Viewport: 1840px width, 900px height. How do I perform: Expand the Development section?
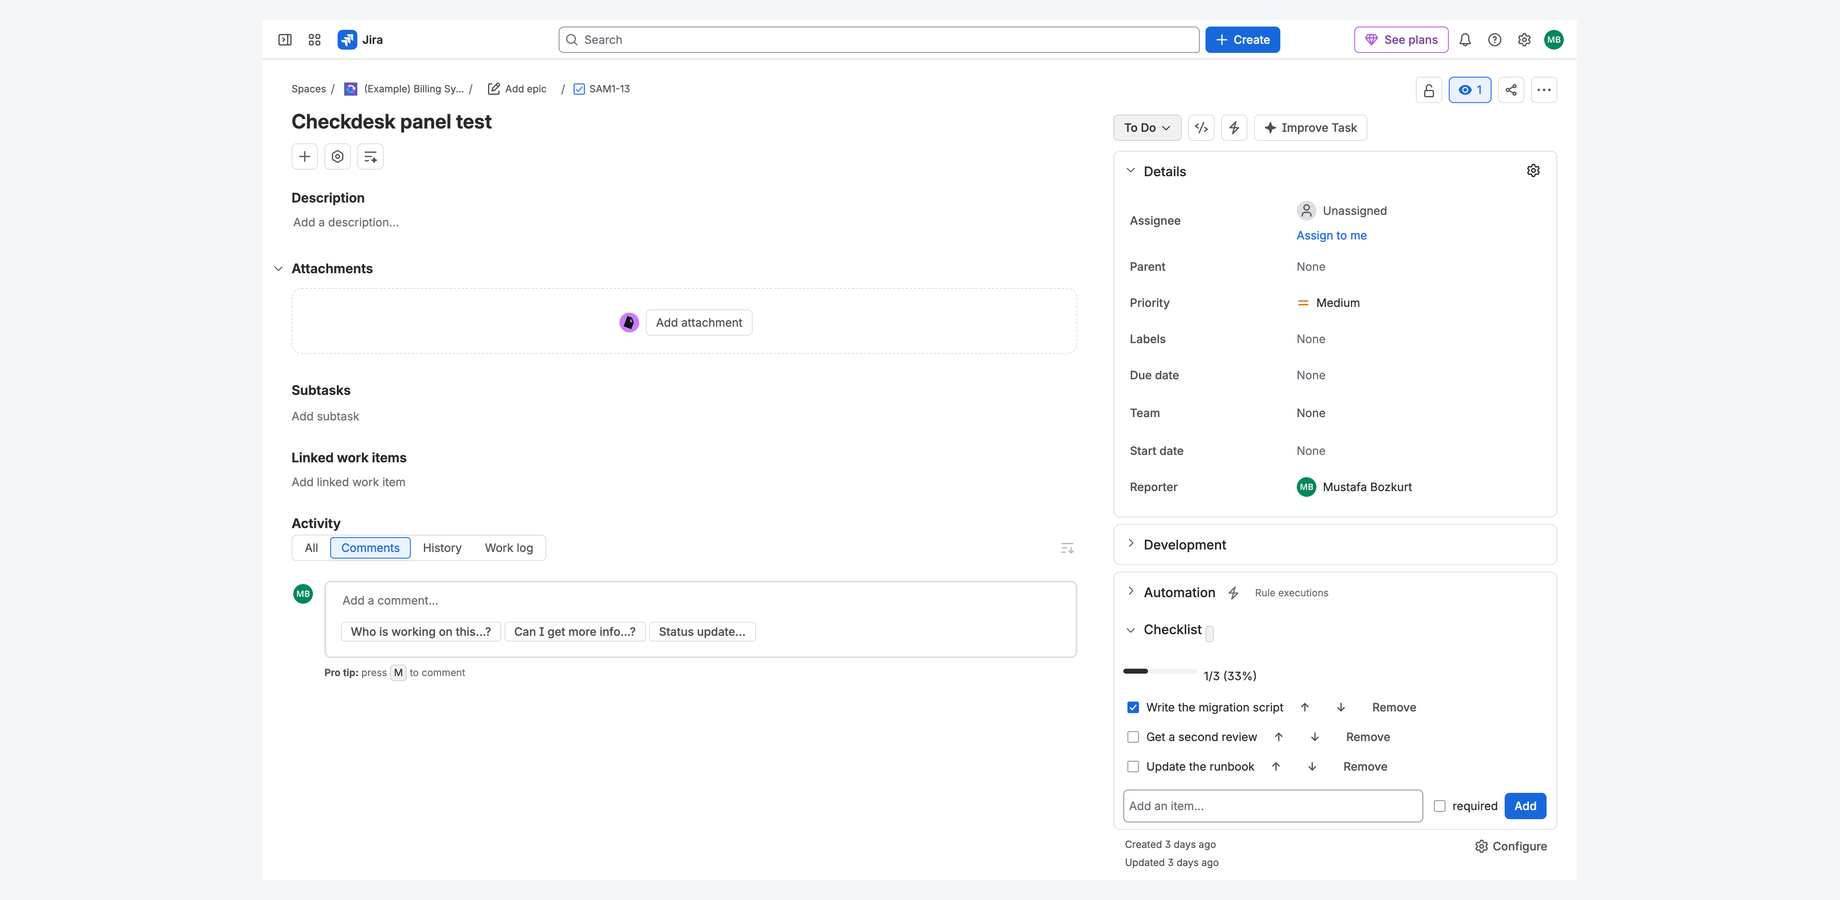click(1131, 544)
